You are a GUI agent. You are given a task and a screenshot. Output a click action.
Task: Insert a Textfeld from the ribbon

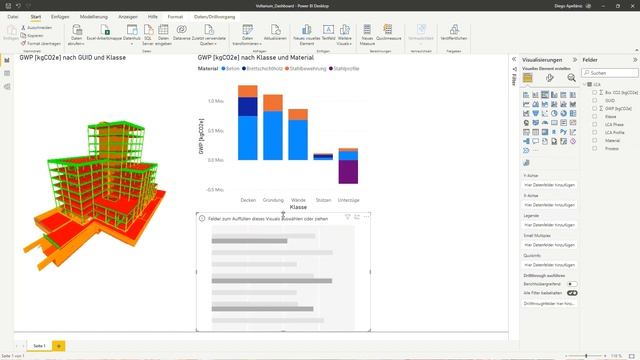pyautogui.click(x=328, y=33)
